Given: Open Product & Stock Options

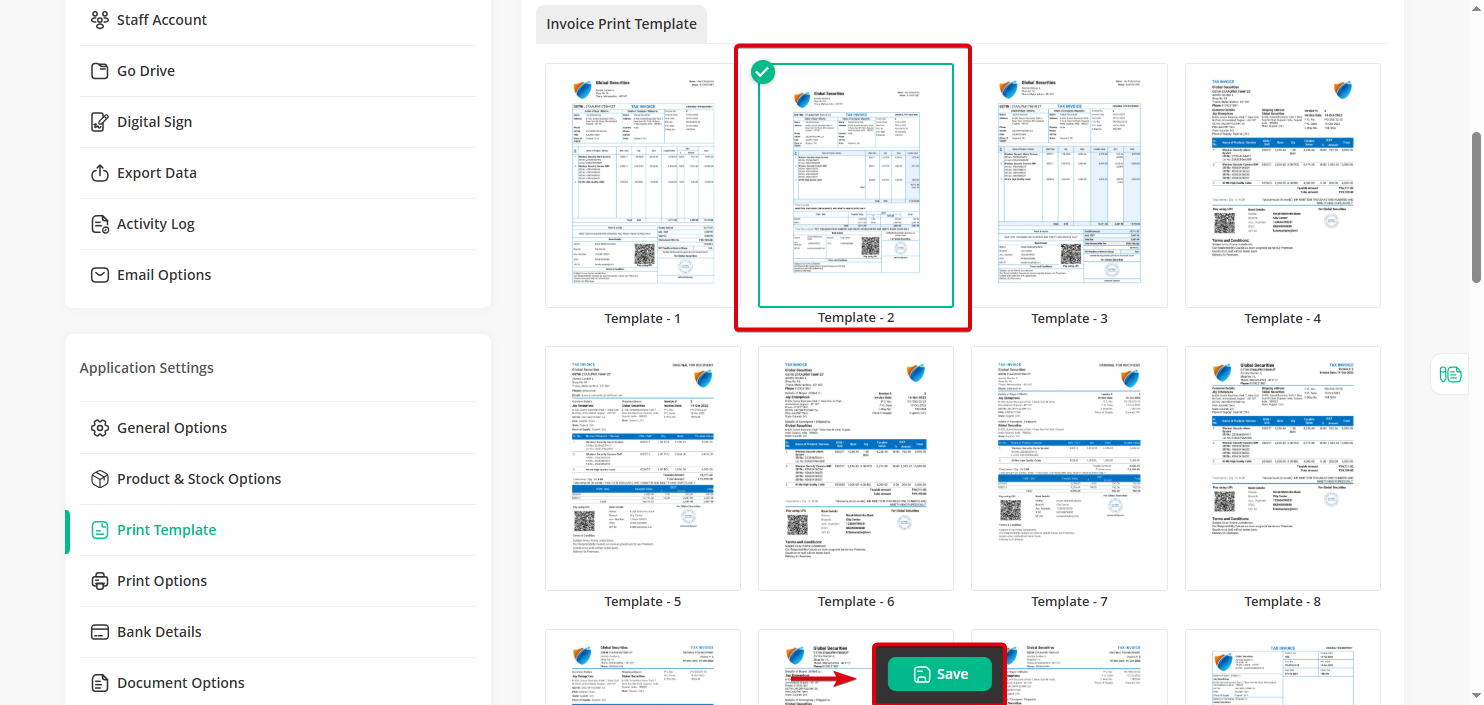Looking at the screenshot, I should click(x=278, y=479).
